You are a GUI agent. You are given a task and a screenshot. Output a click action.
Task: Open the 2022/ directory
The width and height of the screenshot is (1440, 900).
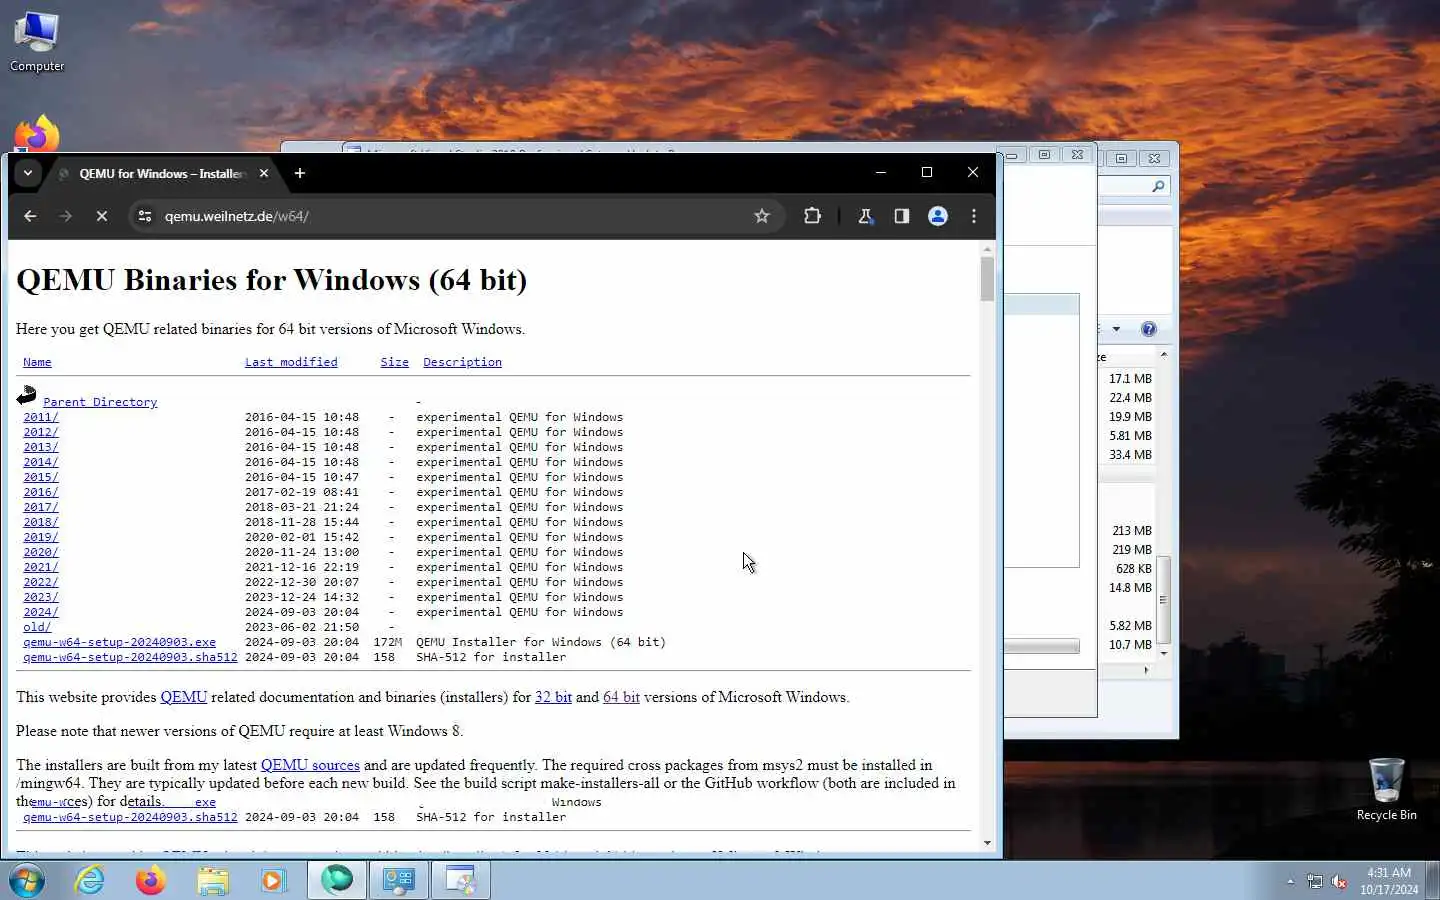click(x=41, y=582)
